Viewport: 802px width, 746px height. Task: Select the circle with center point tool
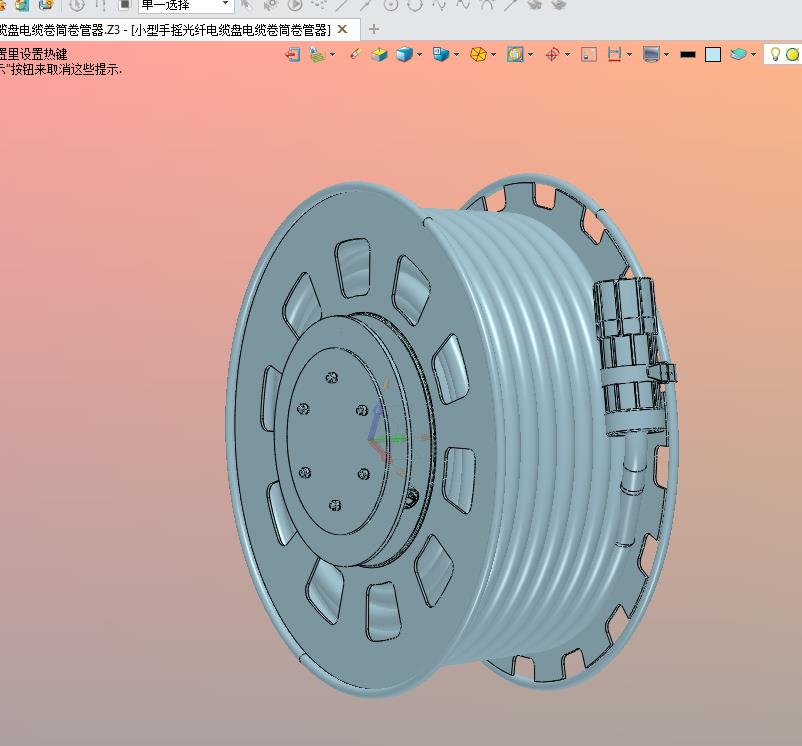(391, 5)
